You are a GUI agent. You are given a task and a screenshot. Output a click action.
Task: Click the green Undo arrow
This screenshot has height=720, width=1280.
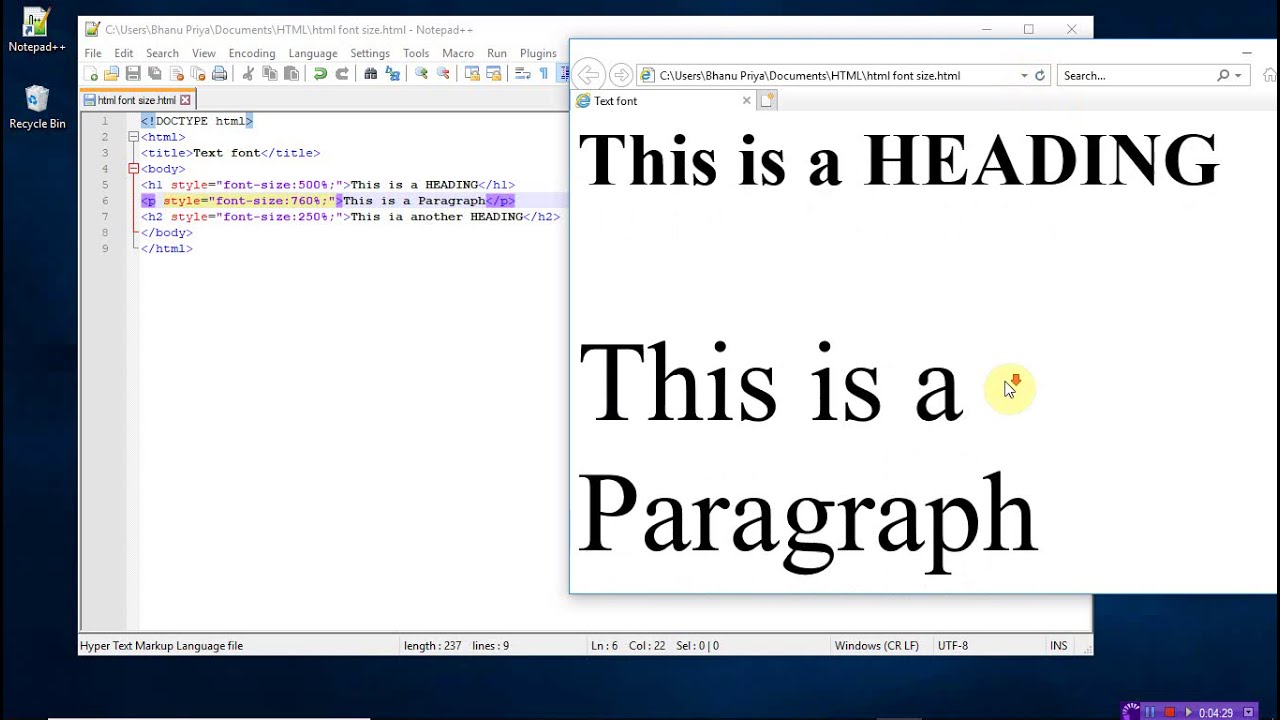pyautogui.click(x=320, y=74)
